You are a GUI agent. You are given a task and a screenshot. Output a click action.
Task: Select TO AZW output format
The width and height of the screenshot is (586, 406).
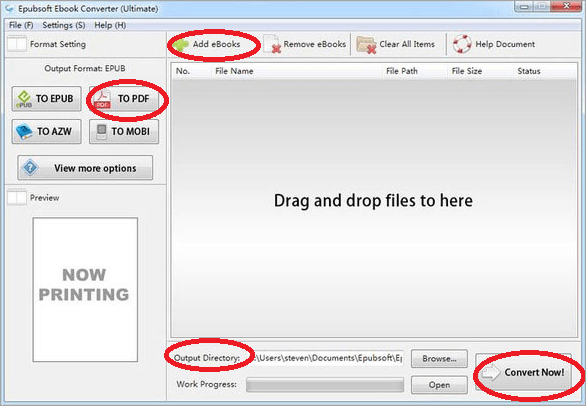tap(46, 132)
